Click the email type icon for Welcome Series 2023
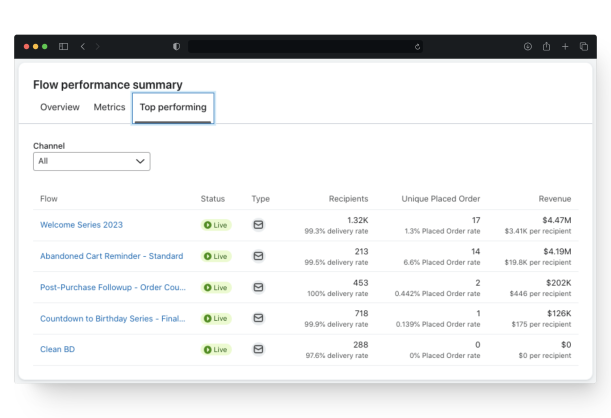The width and height of the screenshot is (611, 418). click(x=258, y=225)
